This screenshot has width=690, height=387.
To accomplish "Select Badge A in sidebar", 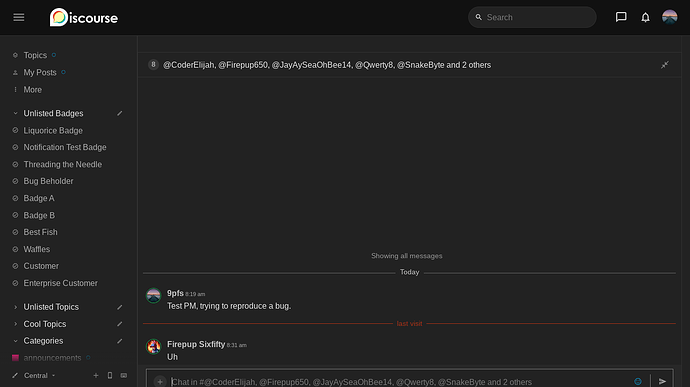I will [39, 198].
